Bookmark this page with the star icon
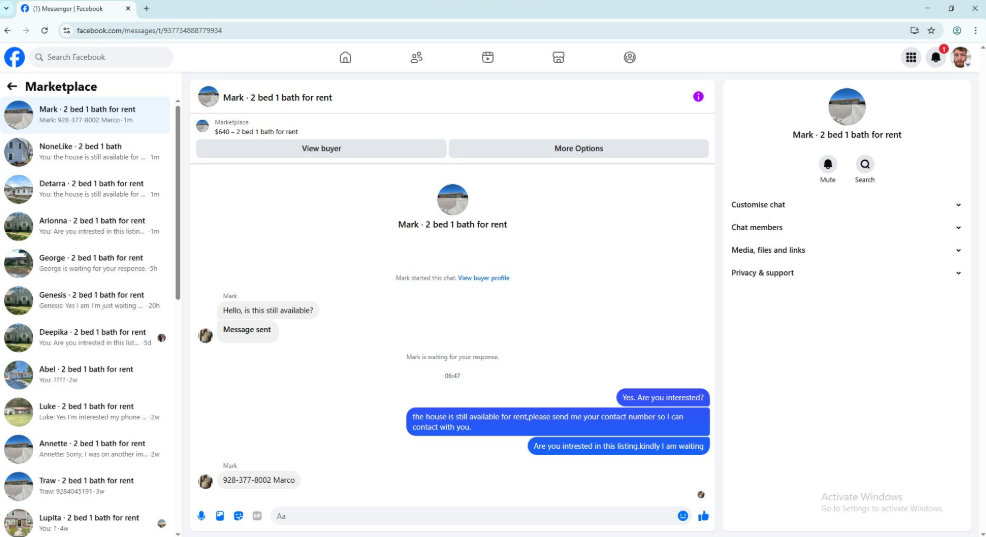 point(931,30)
